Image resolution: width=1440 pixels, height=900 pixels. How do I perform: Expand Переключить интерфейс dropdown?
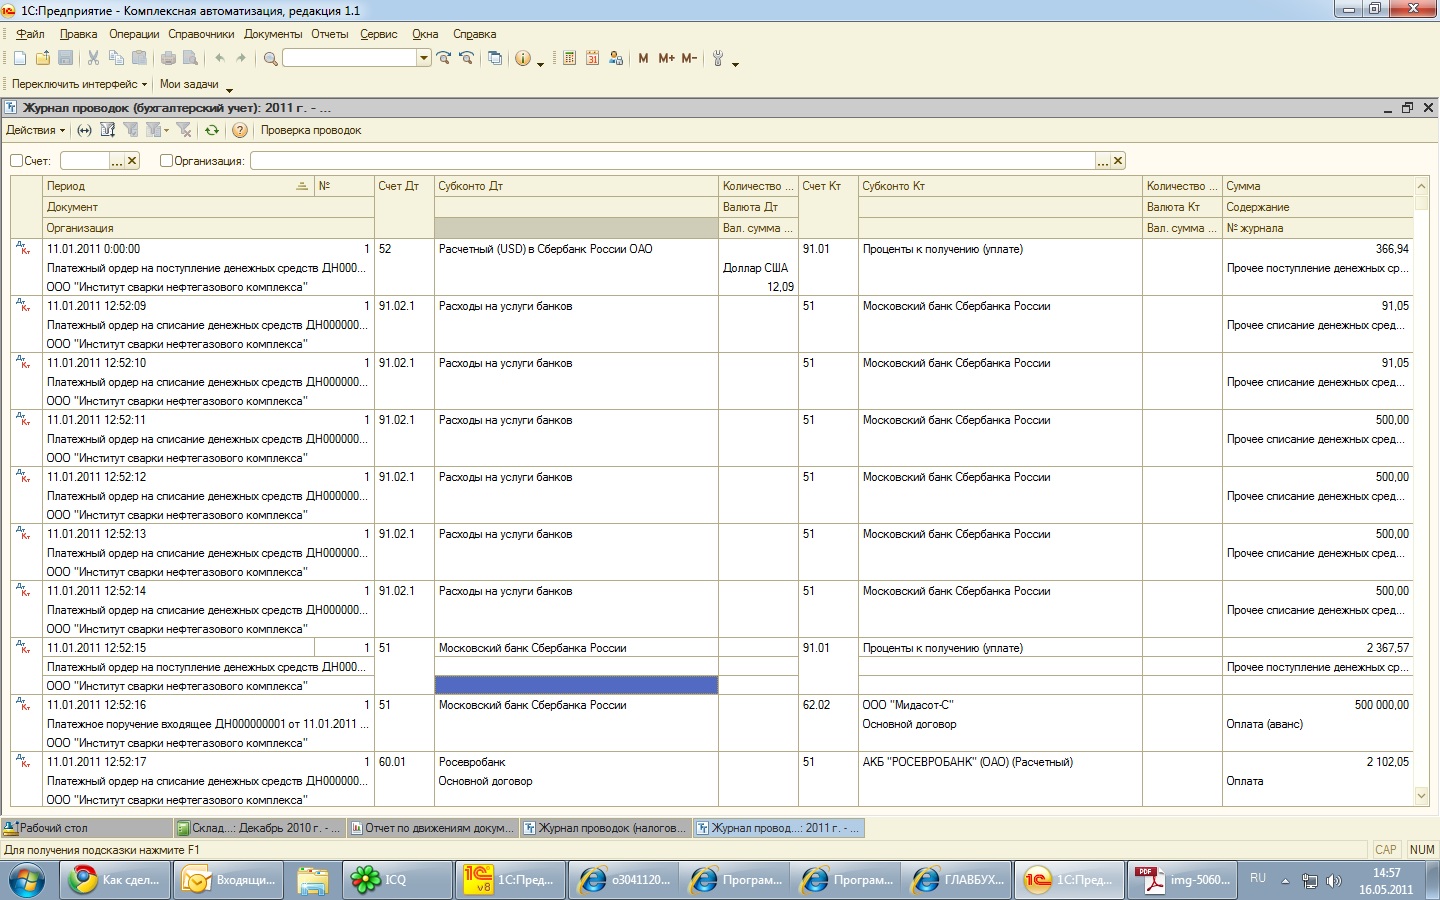[79, 84]
